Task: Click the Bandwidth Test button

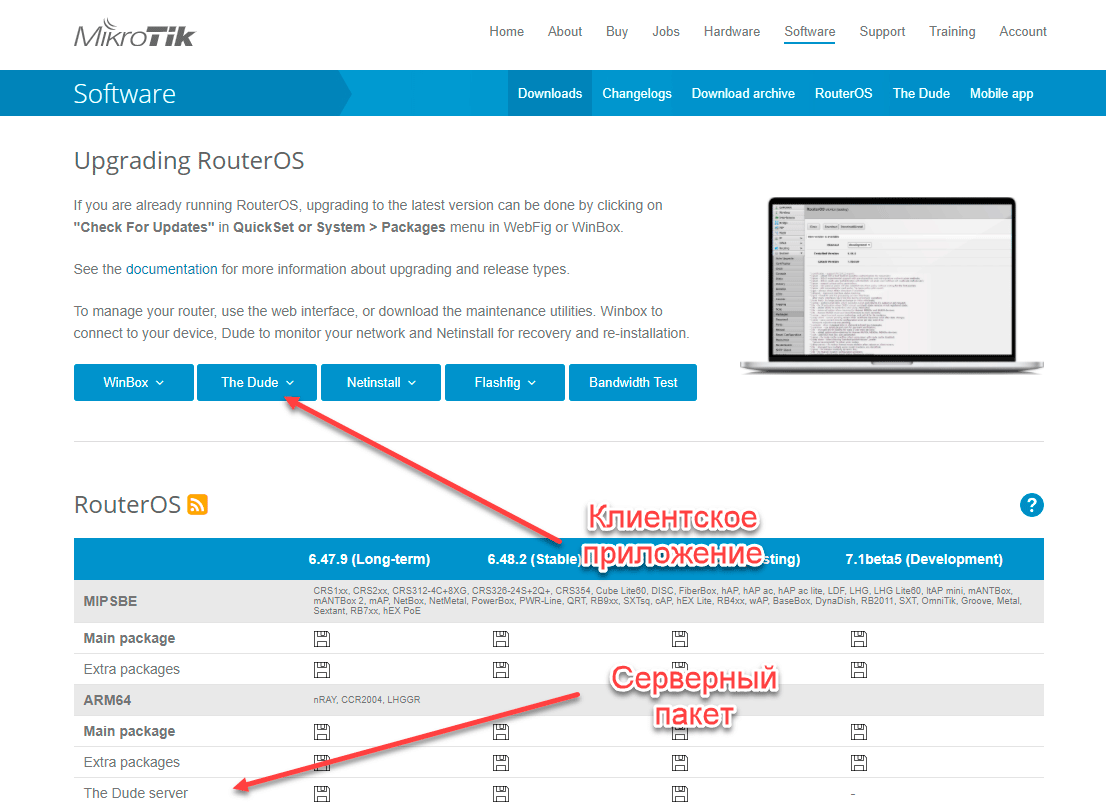Action: [x=633, y=382]
